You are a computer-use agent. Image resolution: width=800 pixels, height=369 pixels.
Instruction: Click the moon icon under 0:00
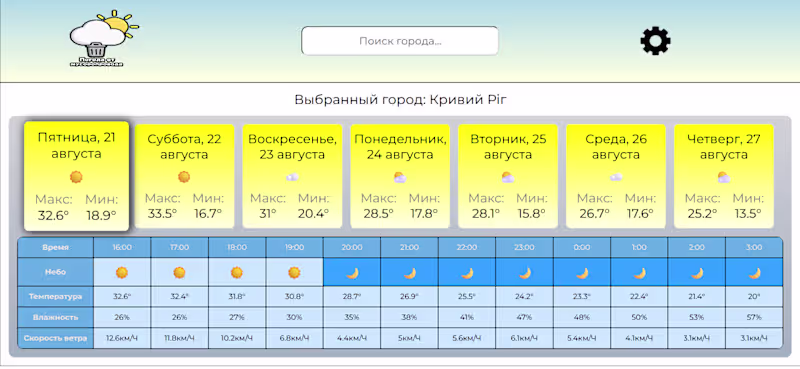coord(582,273)
